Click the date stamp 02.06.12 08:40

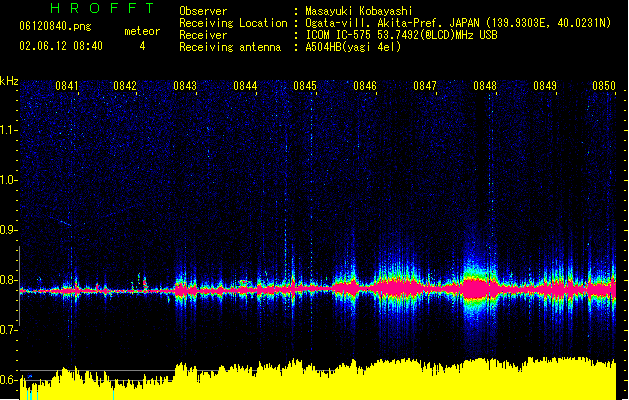click(x=61, y=46)
